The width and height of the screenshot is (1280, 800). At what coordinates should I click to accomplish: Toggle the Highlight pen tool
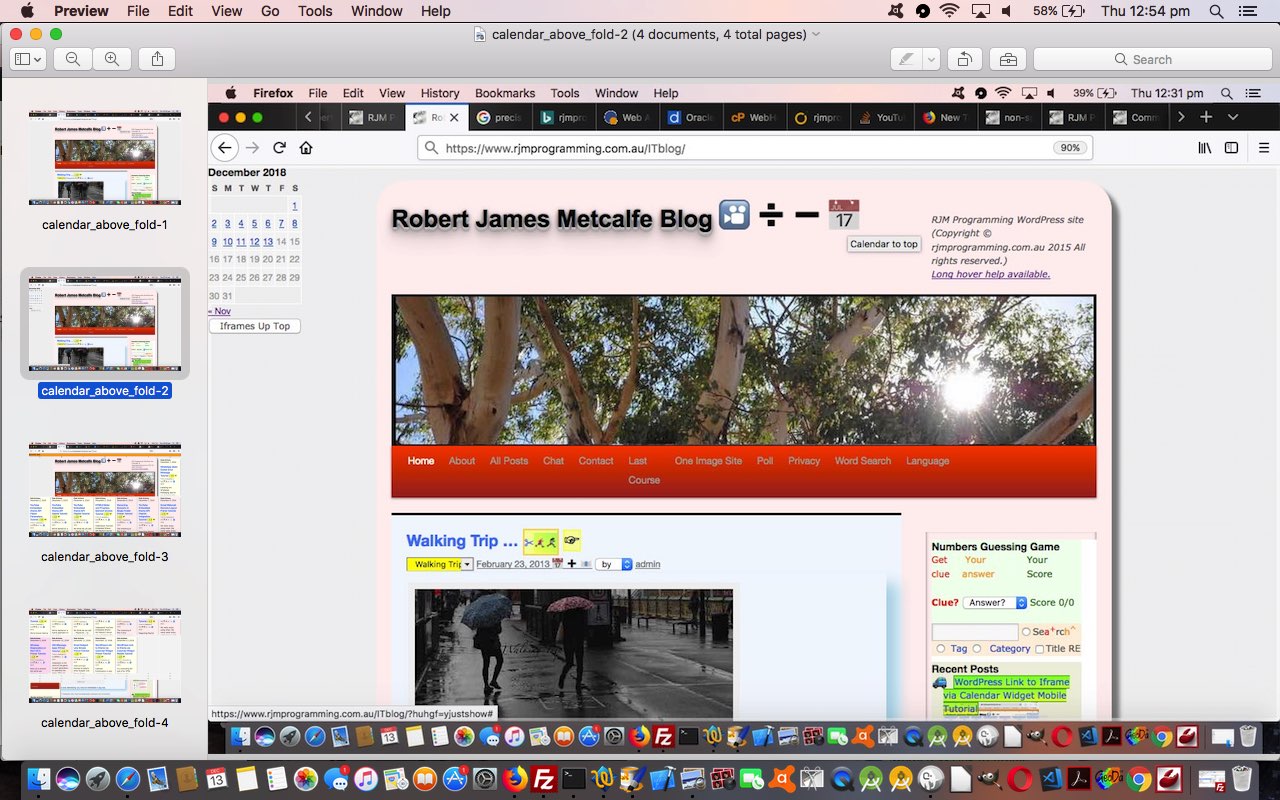tap(906, 59)
